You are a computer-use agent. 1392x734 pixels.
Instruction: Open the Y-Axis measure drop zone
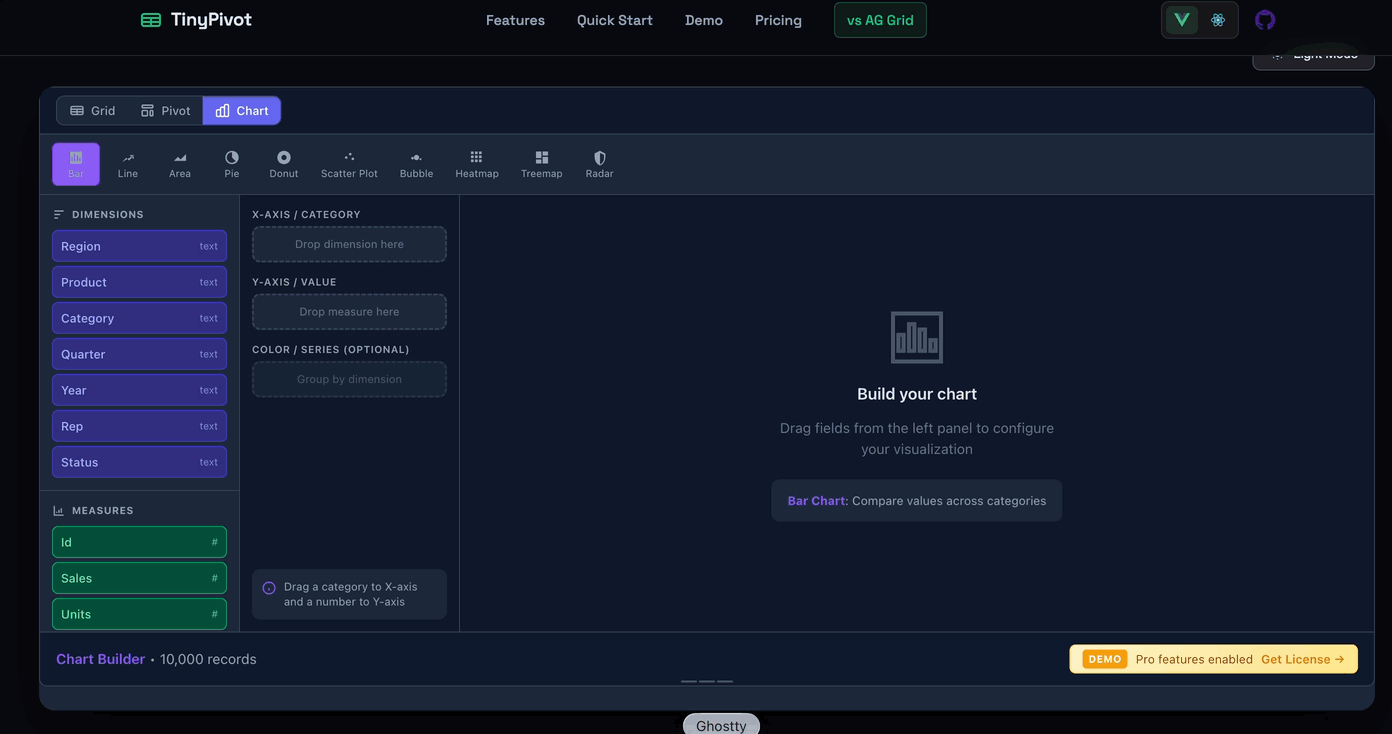(348, 311)
